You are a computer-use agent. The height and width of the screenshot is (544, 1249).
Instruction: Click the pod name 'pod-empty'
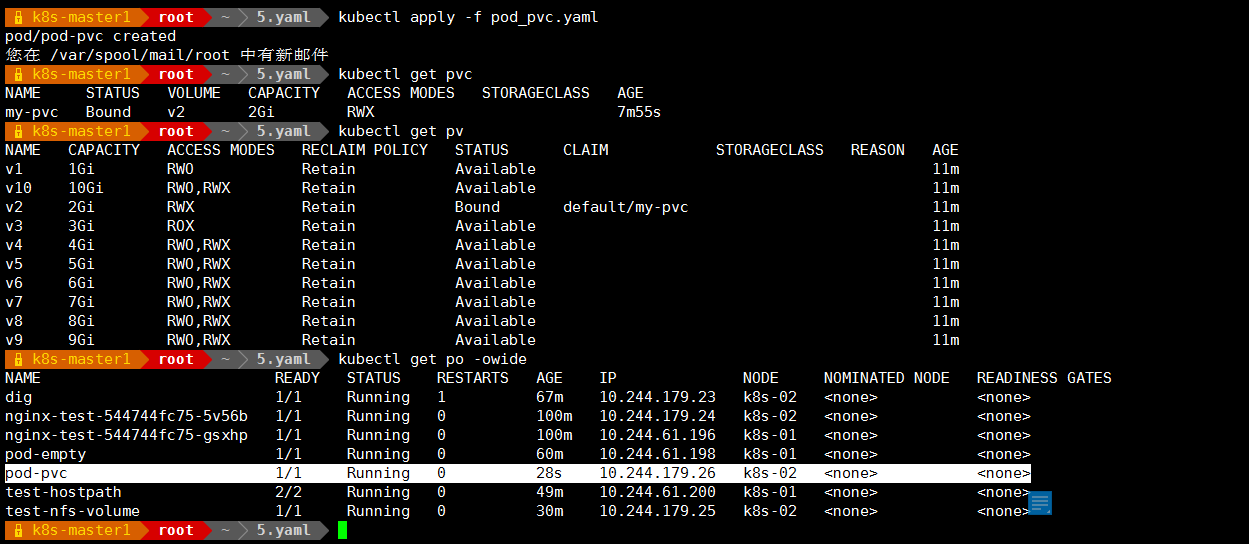tap(45, 454)
